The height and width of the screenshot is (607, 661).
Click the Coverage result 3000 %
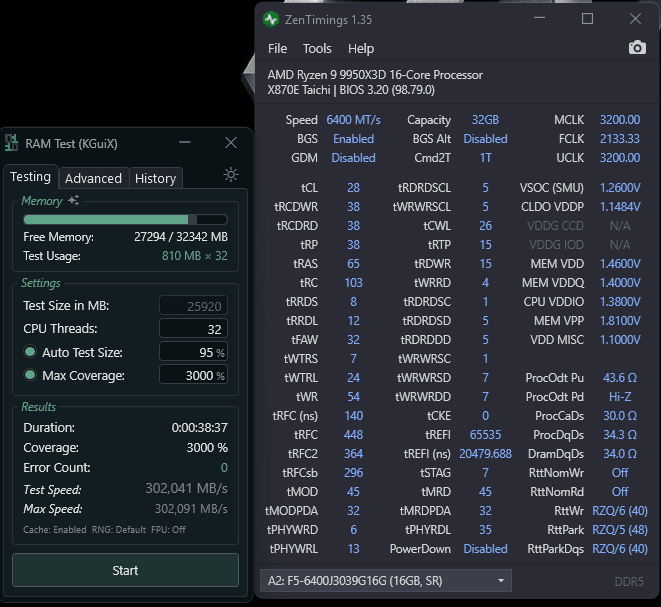coord(207,448)
